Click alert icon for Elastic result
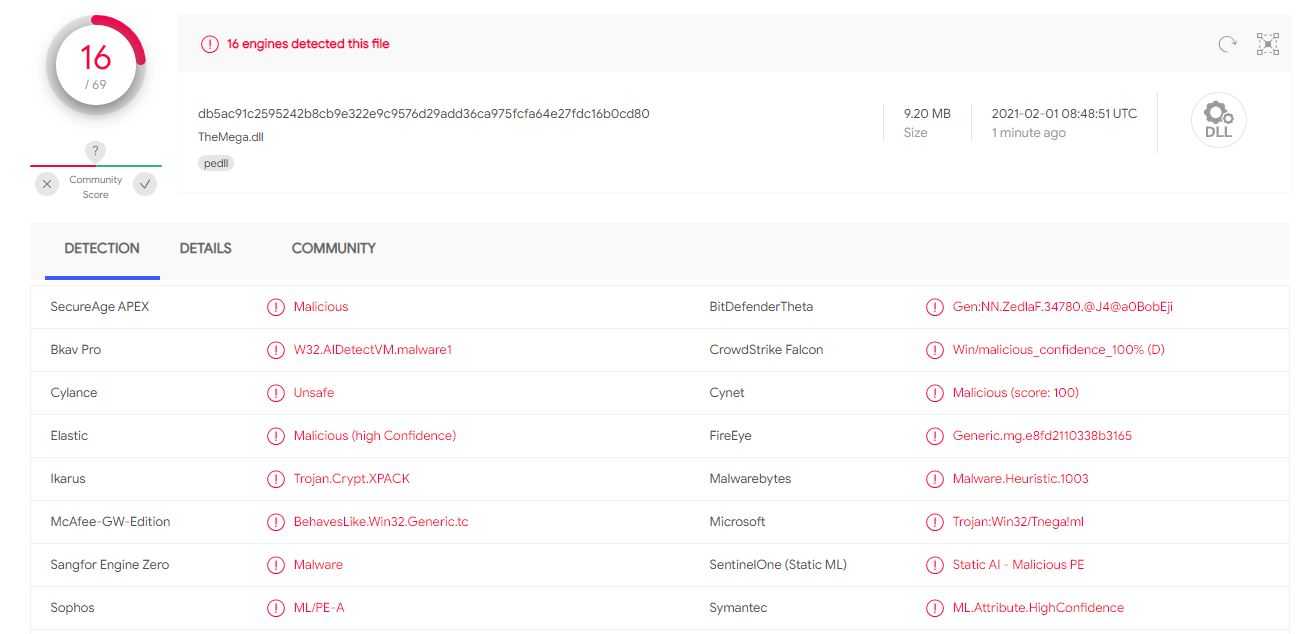Image resolution: width=1301 pixels, height=634 pixels. point(276,436)
